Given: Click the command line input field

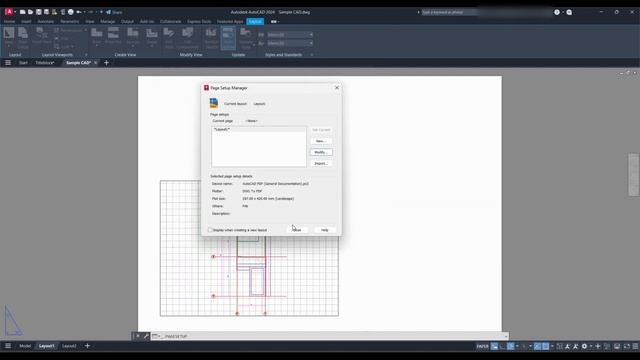Looking at the screenshot, I should click(331, 336).
